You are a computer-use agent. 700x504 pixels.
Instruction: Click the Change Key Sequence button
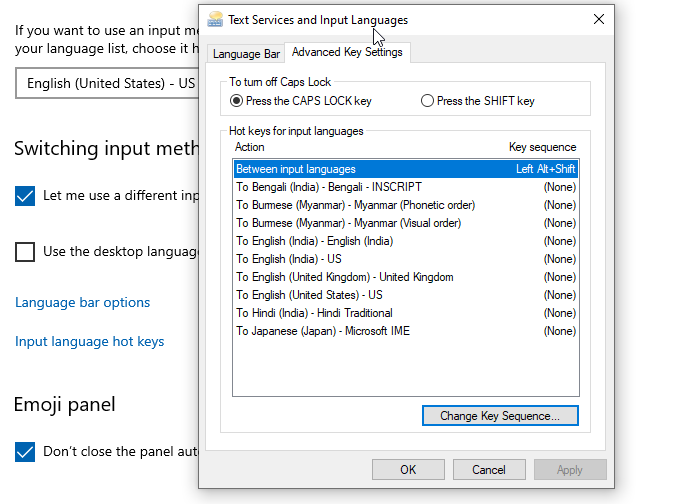coord(500,415)
